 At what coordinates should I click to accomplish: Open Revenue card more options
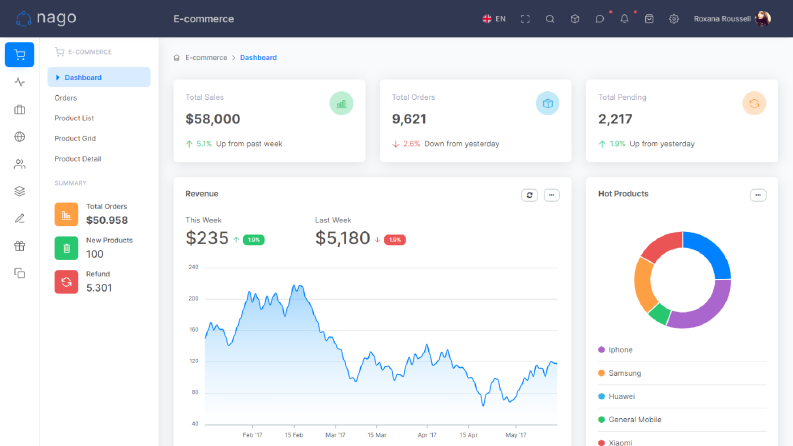tap(552, 195)
